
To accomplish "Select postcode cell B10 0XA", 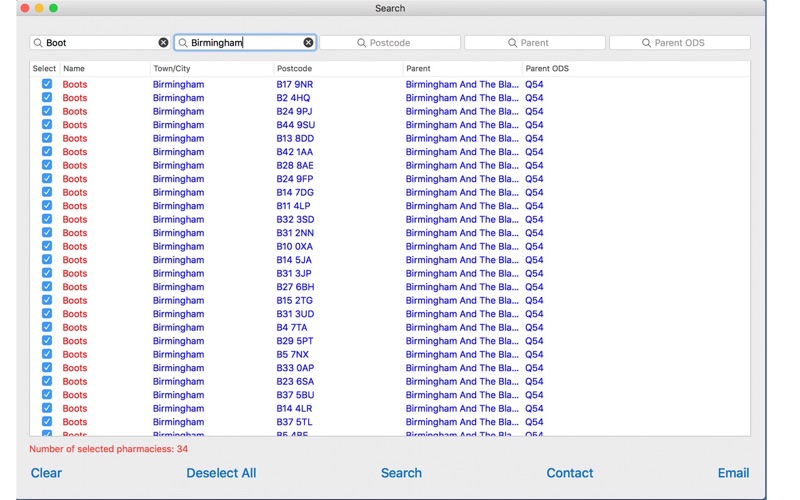I will point(294,246).
